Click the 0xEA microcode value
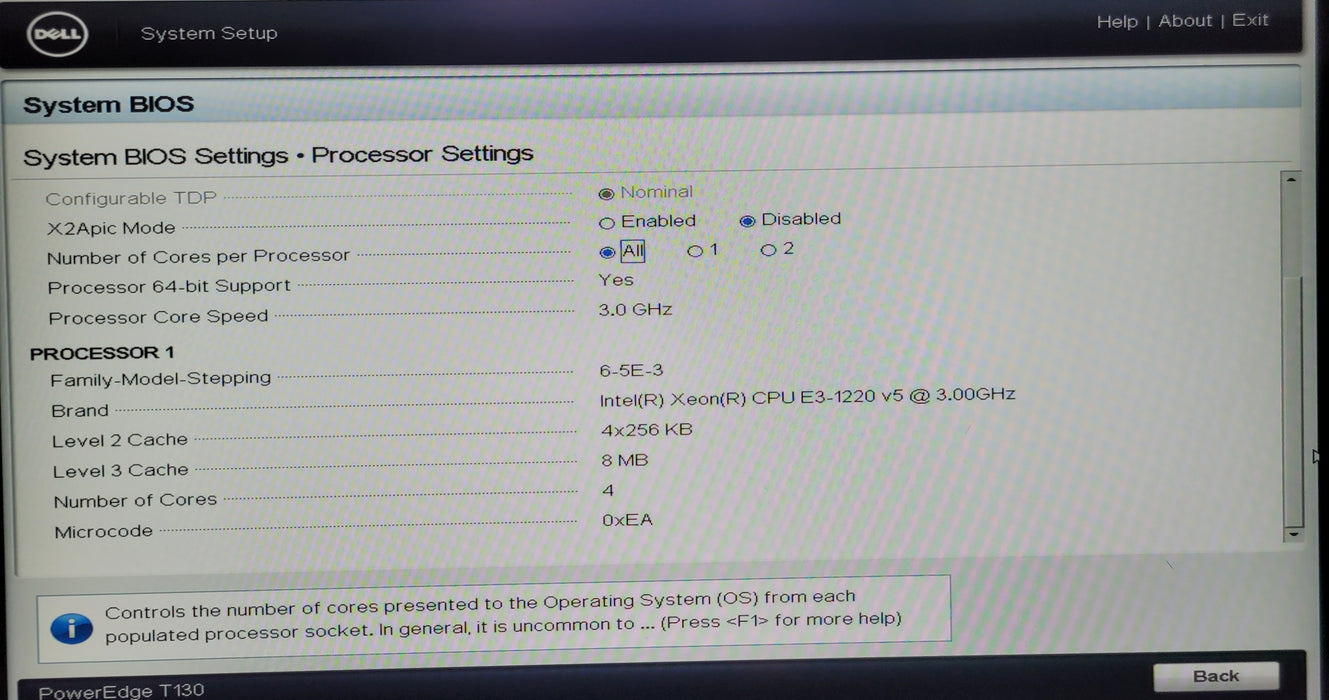 pyautogui.click(x=627, y=521)
